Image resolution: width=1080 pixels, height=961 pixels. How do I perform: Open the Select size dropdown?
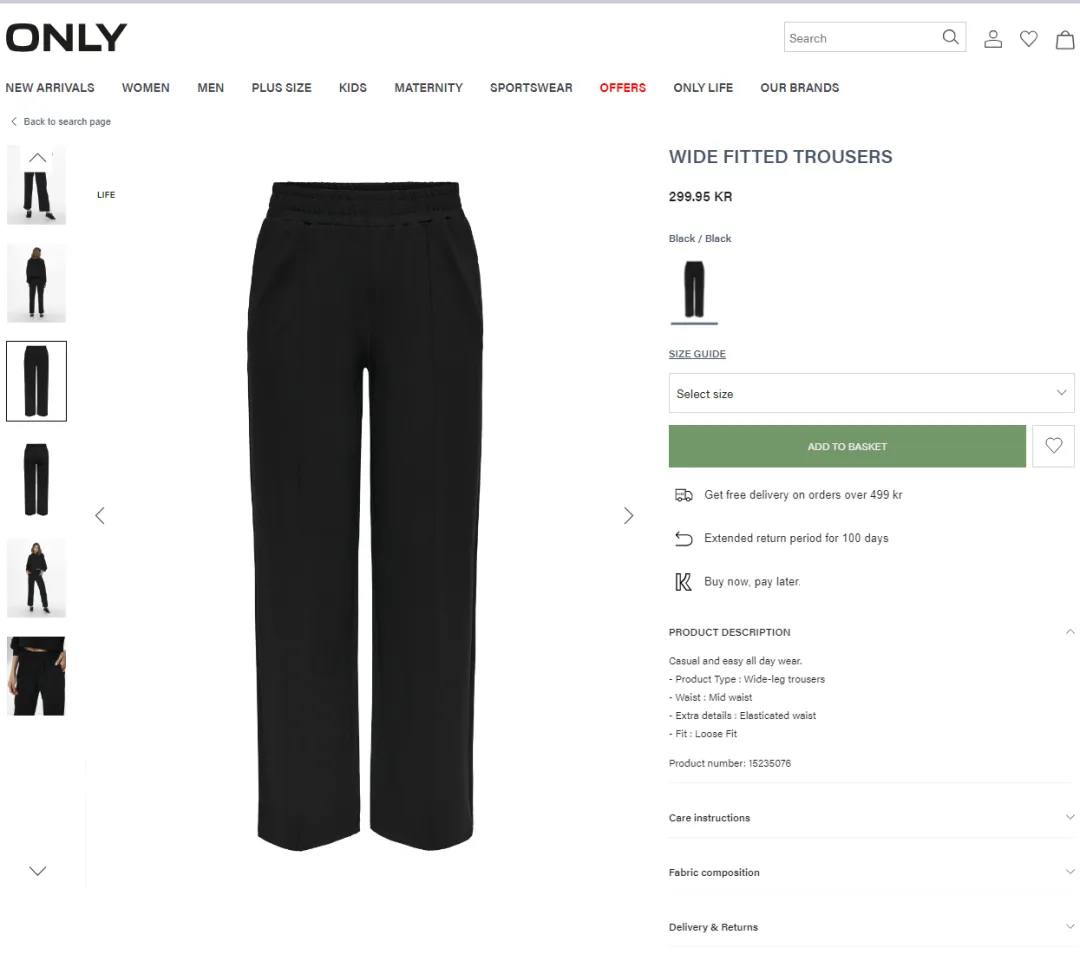[x=871, y=393]
